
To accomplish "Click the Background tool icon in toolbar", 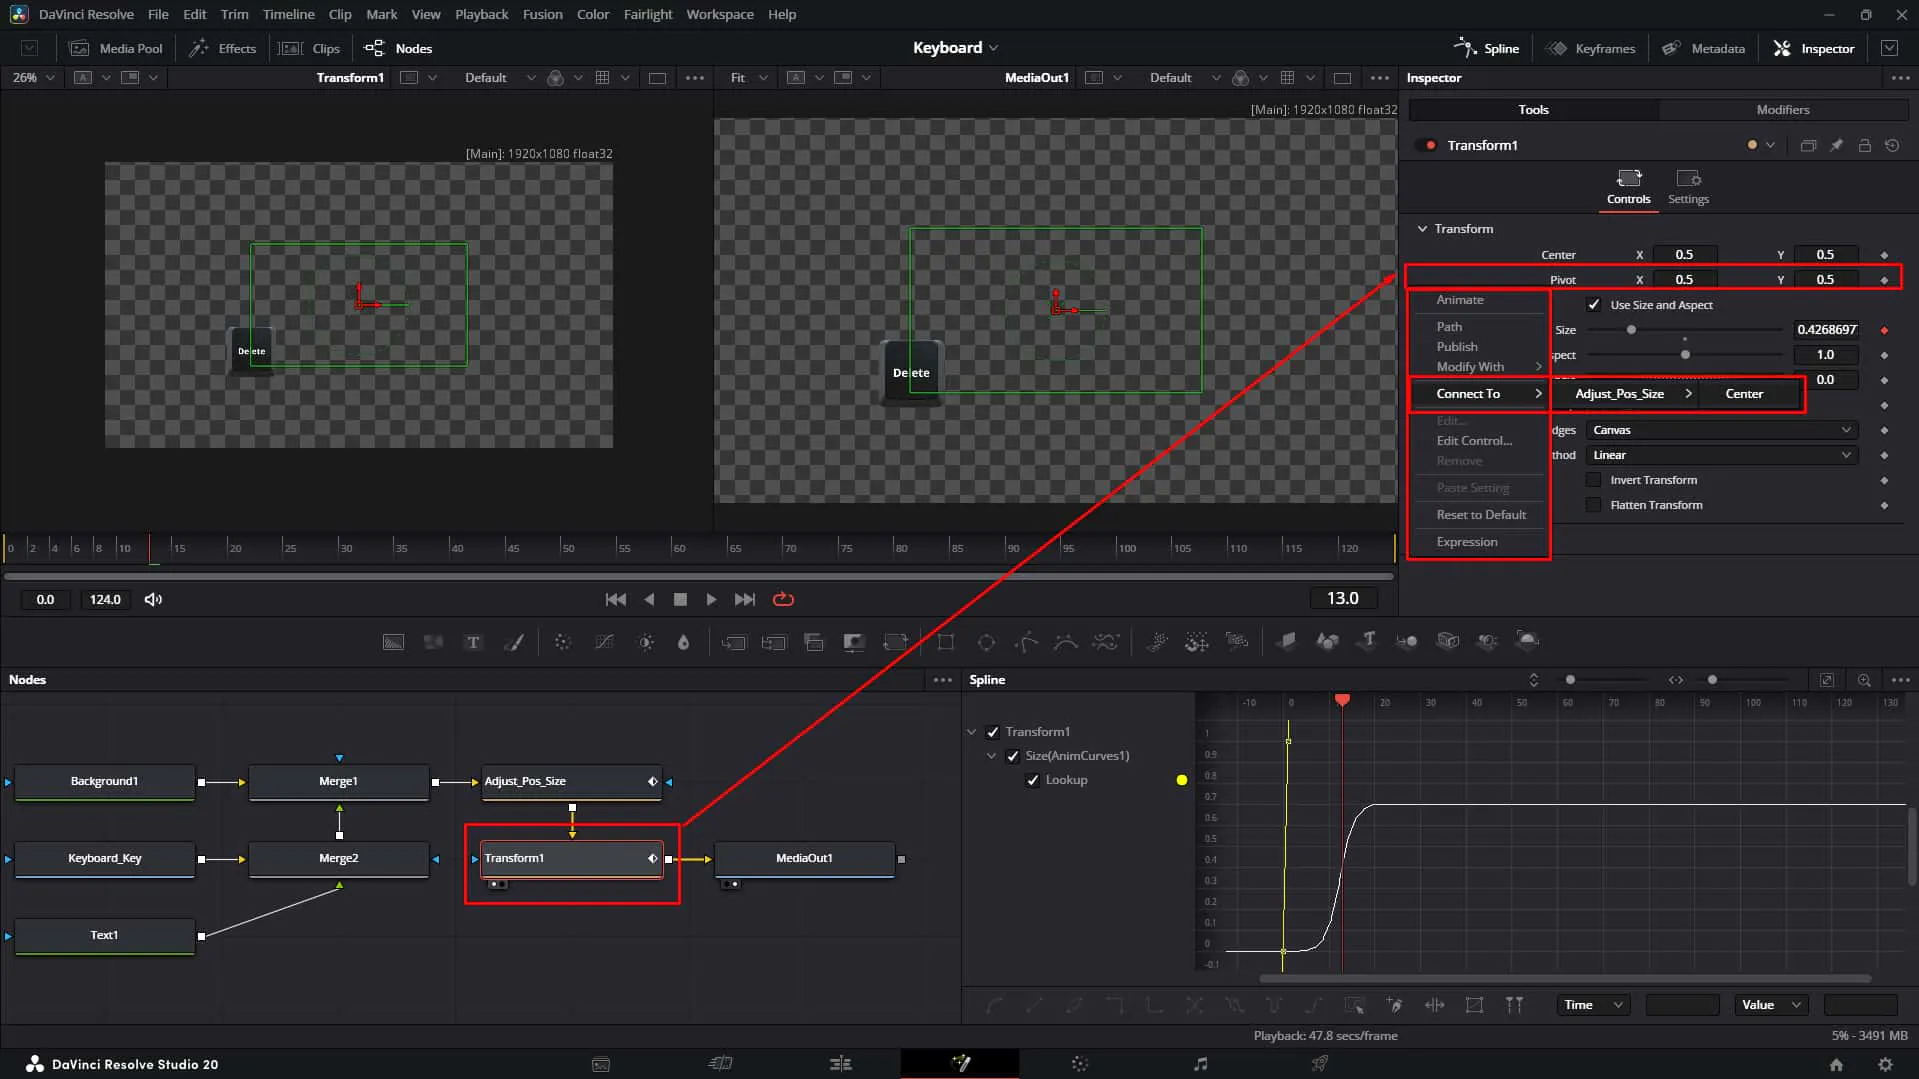I will click(x=393, y=642).
